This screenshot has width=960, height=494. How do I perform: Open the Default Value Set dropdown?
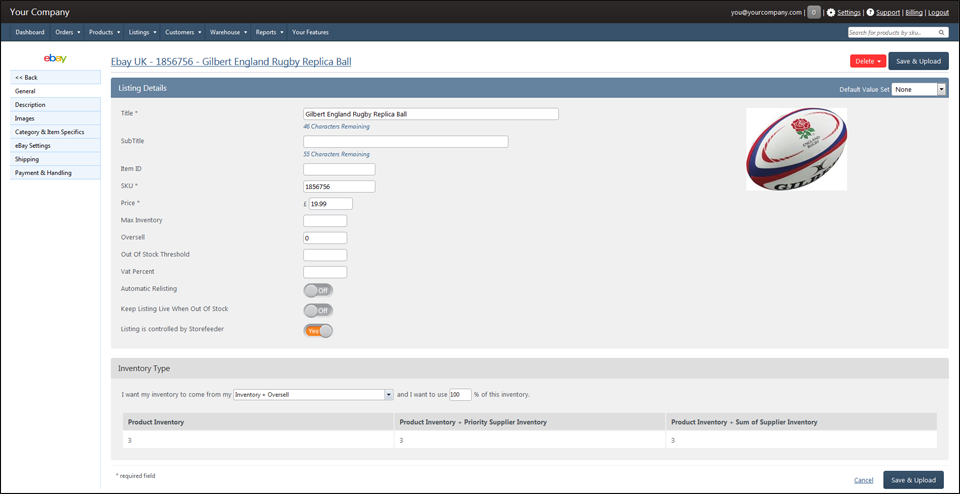click(919, 89)
